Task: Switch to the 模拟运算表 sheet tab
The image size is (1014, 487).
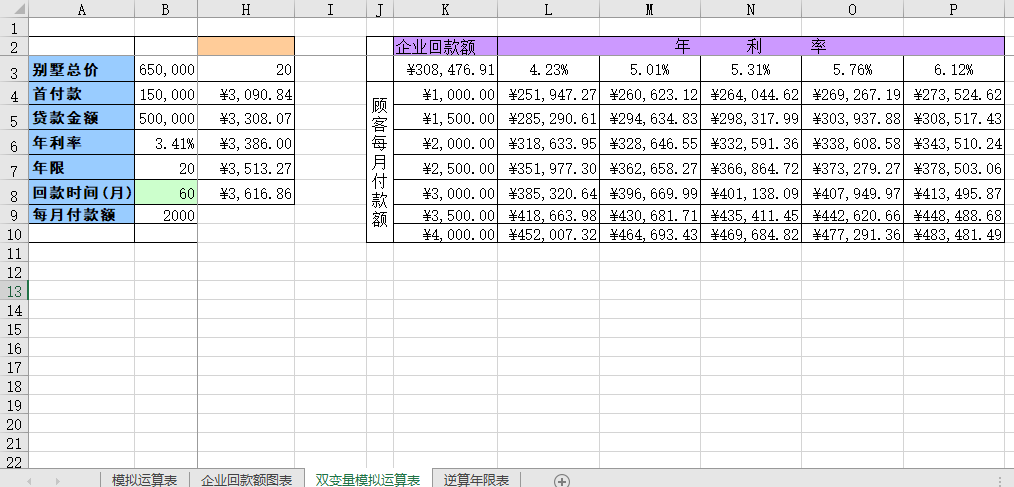Action: 144,481
